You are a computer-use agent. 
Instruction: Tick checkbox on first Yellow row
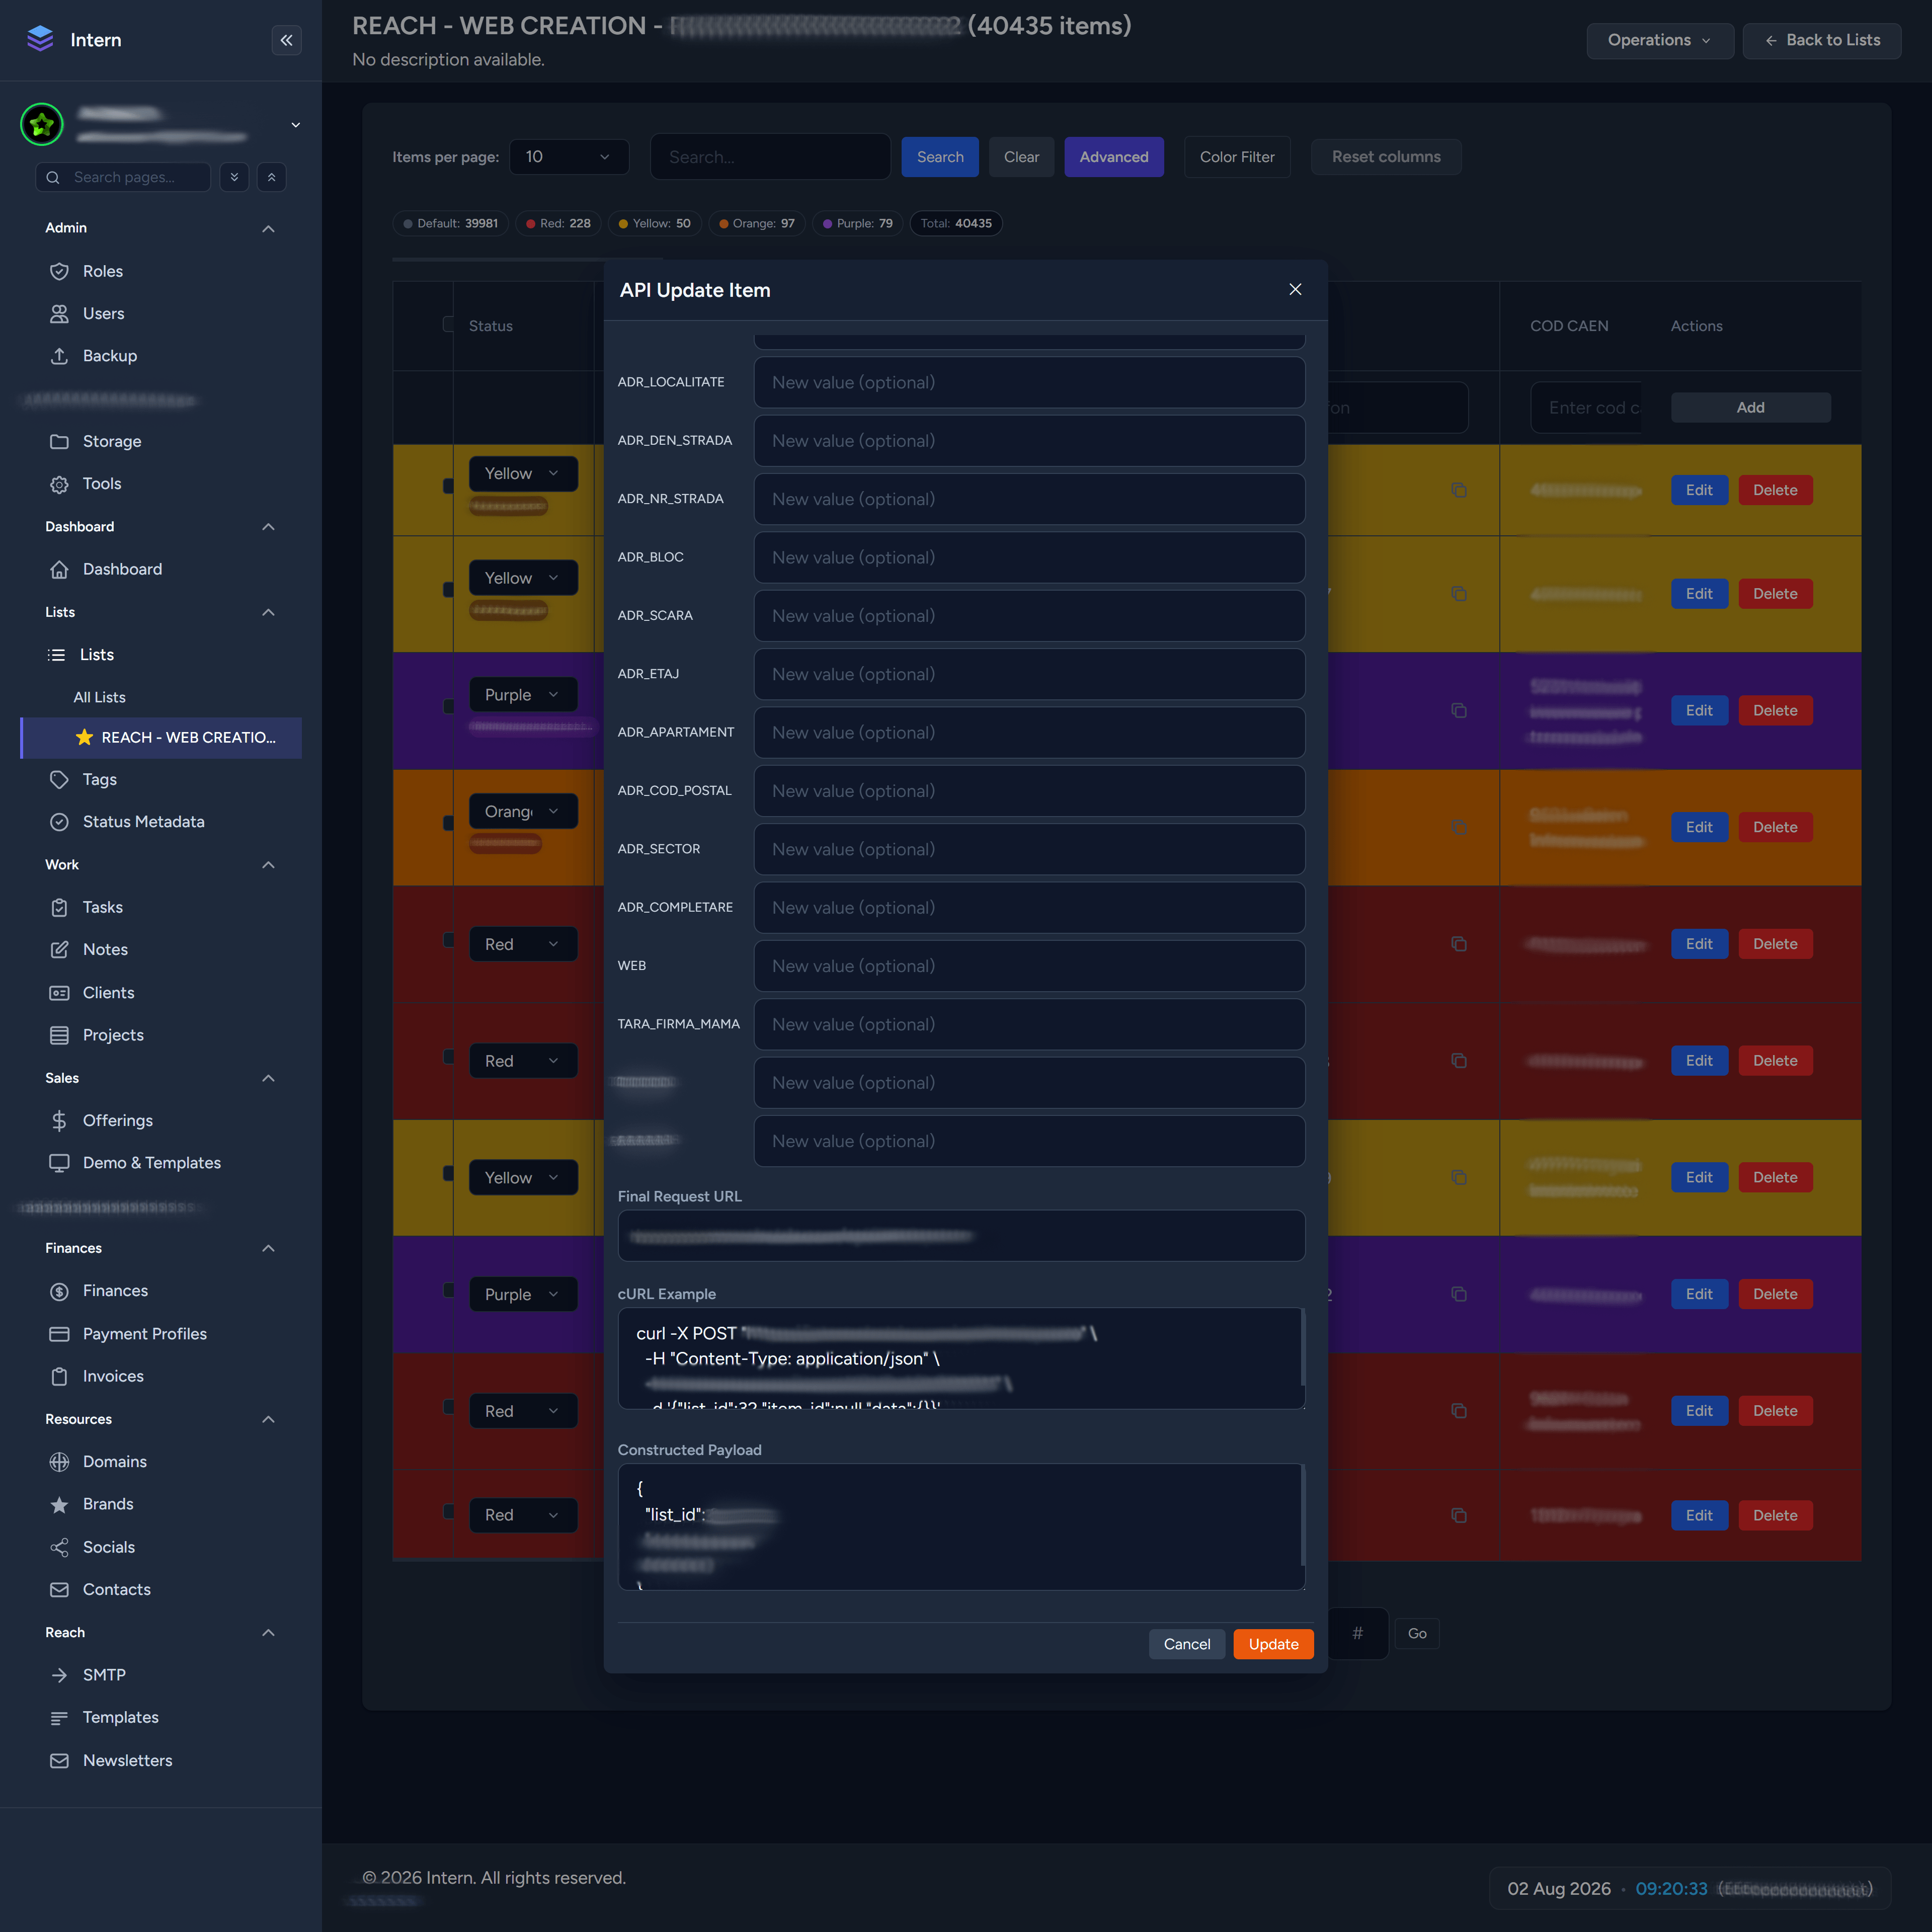click(x=447, y=486)
